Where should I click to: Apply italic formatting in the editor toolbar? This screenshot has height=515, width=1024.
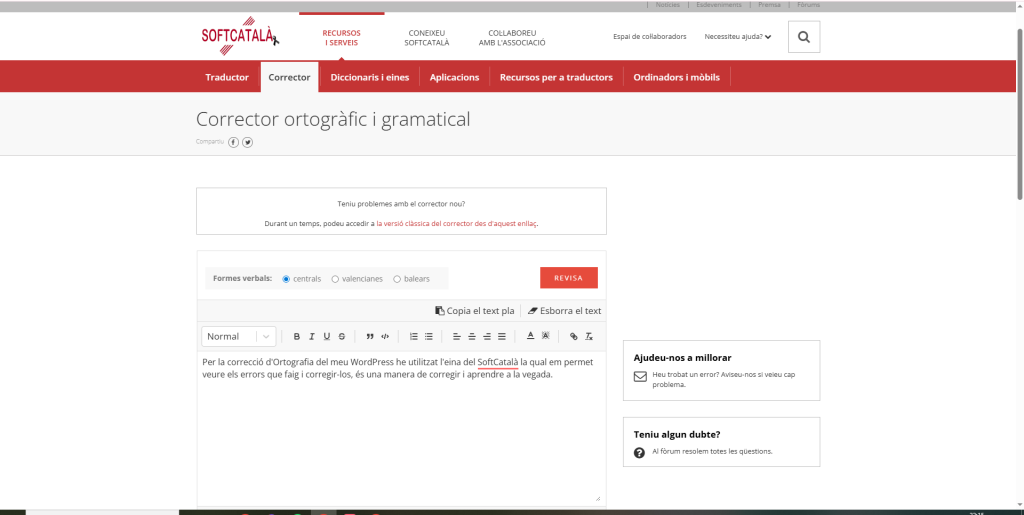click(312, 337)
